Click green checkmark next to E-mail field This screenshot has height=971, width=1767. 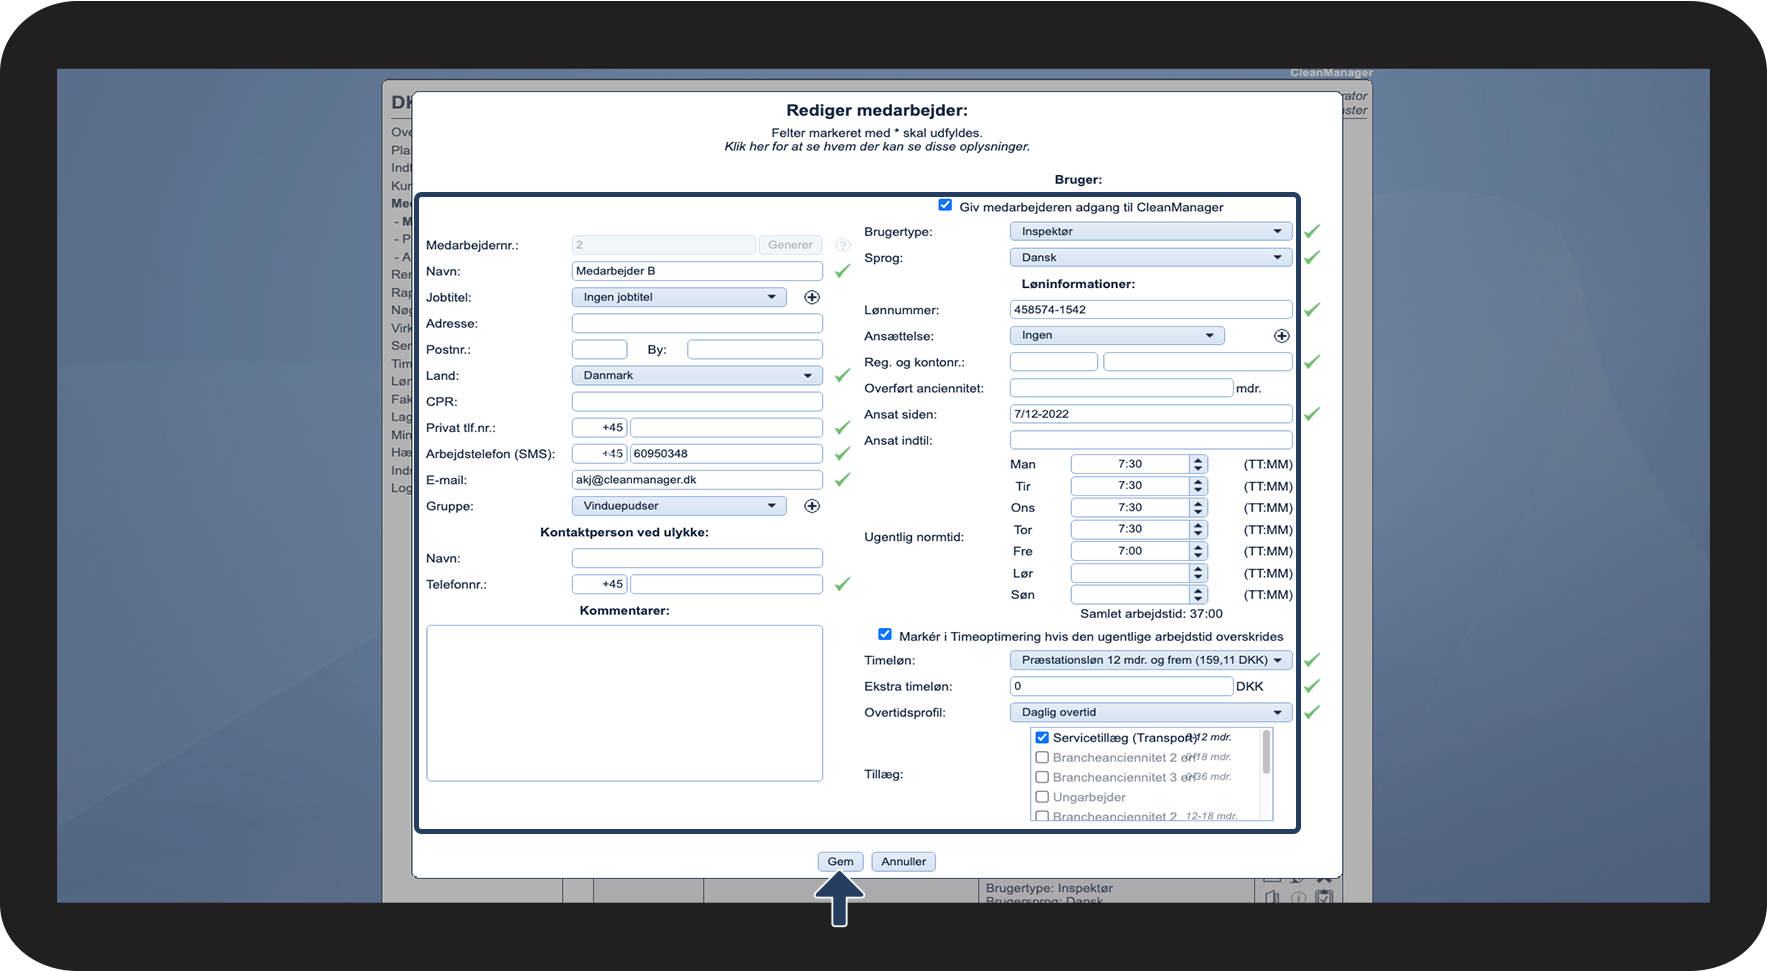843,480
